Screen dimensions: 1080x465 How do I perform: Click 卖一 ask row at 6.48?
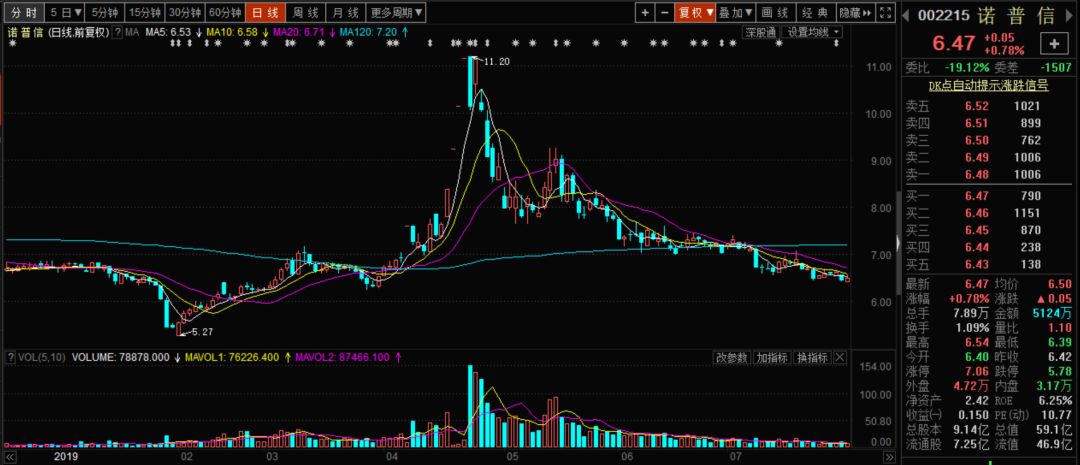coord(989,174)
